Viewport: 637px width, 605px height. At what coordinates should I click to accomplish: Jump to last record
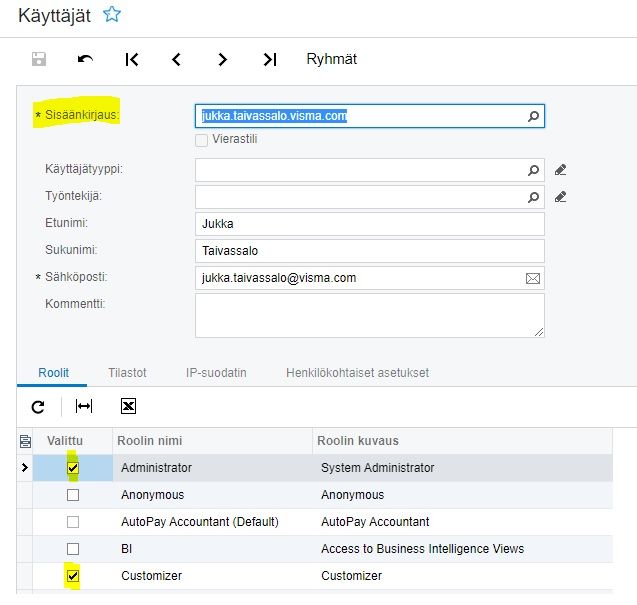pyautogui.click(x=269, y=59)
